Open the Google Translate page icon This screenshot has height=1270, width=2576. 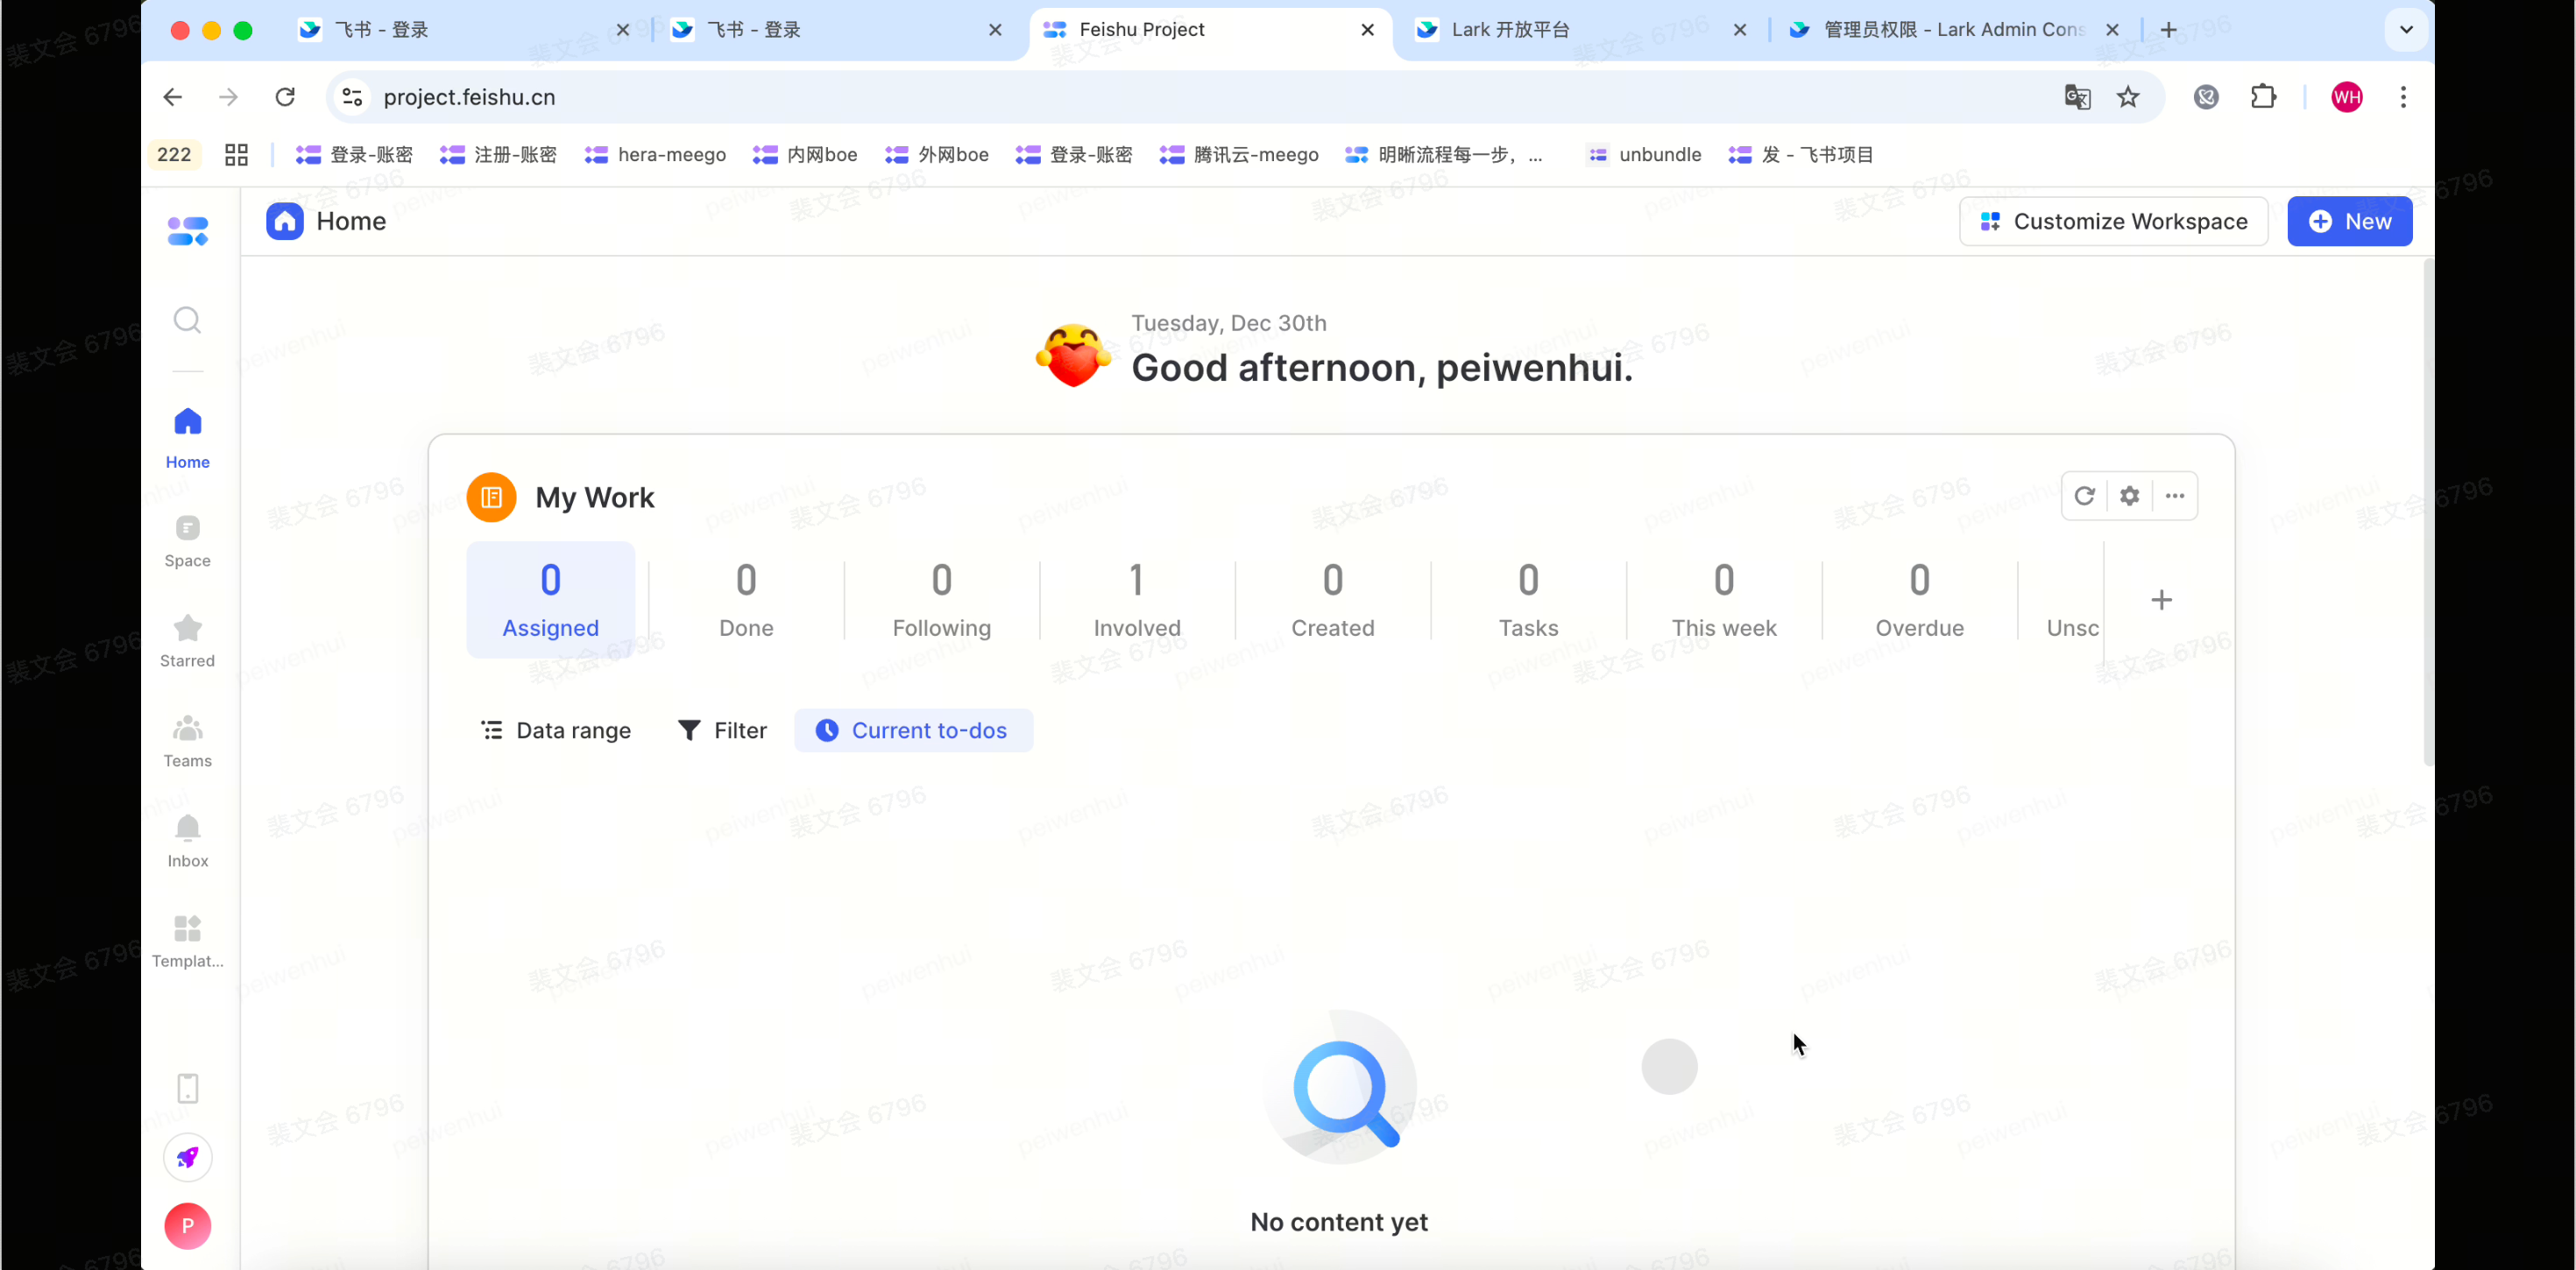pyautogui.click(x=2077, y=97)
